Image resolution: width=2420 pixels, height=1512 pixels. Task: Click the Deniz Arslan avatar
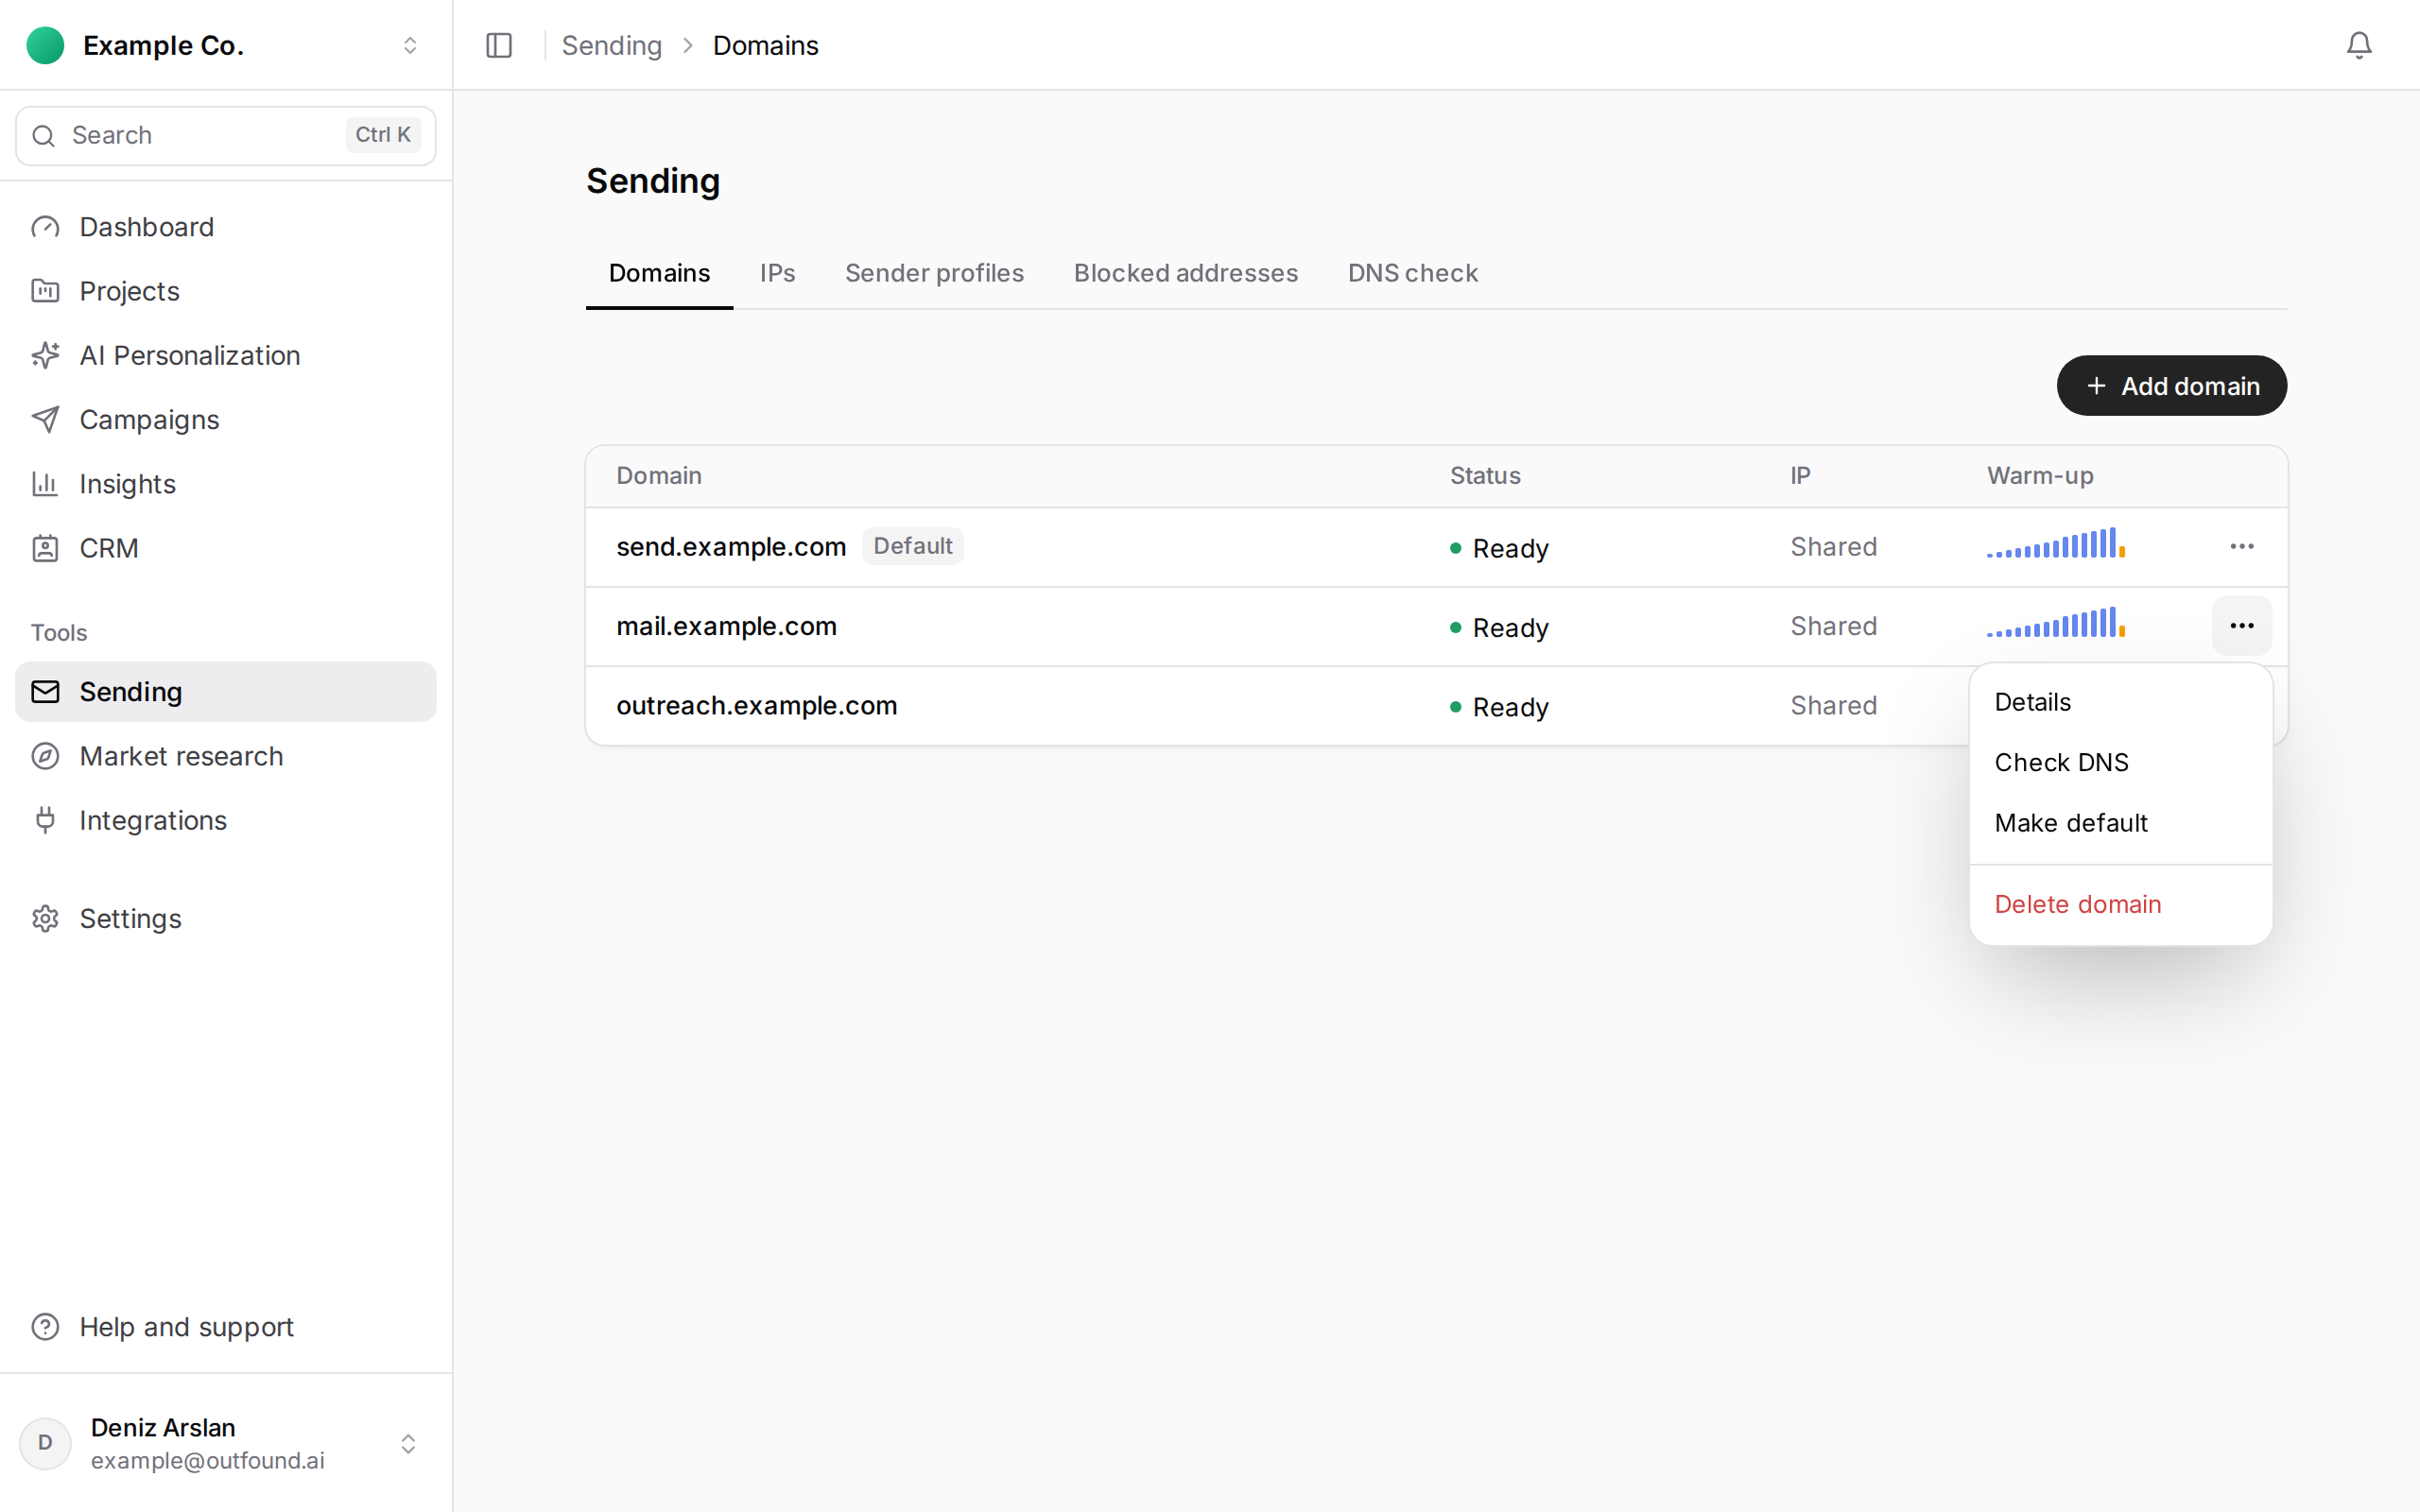[x=45, y=1443]
